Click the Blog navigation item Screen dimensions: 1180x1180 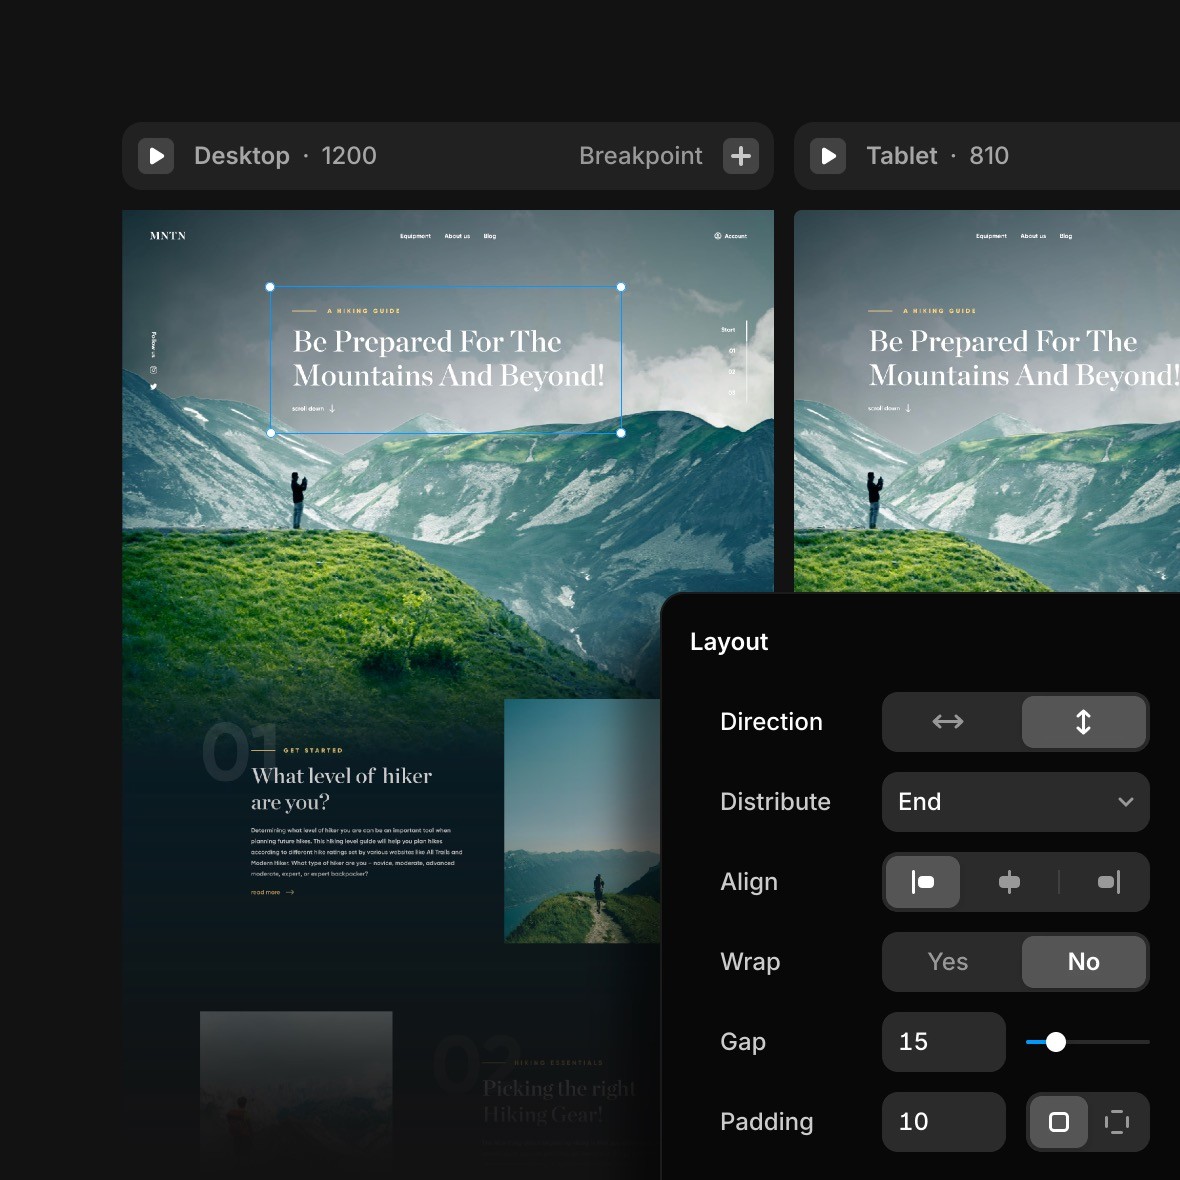(489, 235)
